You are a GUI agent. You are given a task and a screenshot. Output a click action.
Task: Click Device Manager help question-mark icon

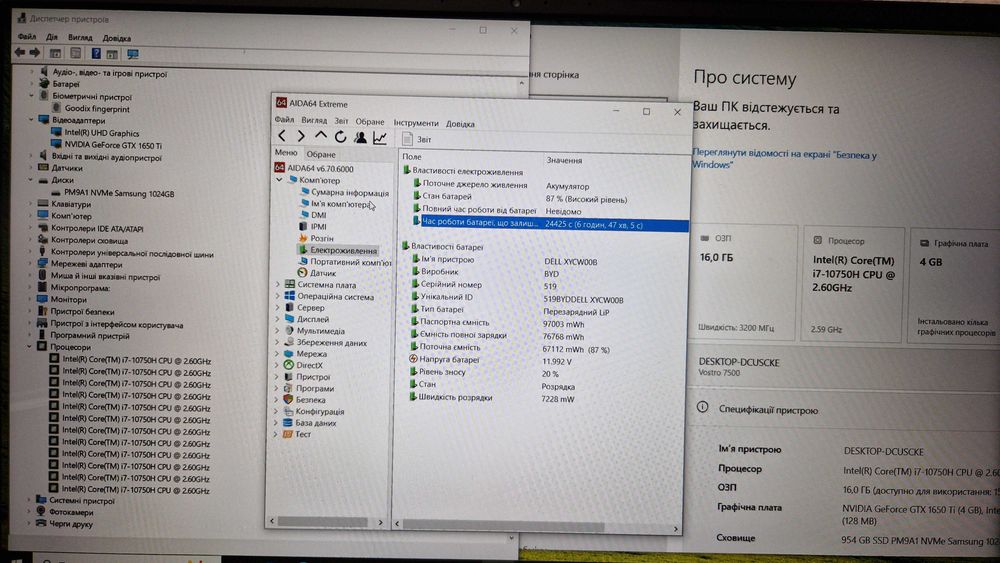tap(96, 54)
